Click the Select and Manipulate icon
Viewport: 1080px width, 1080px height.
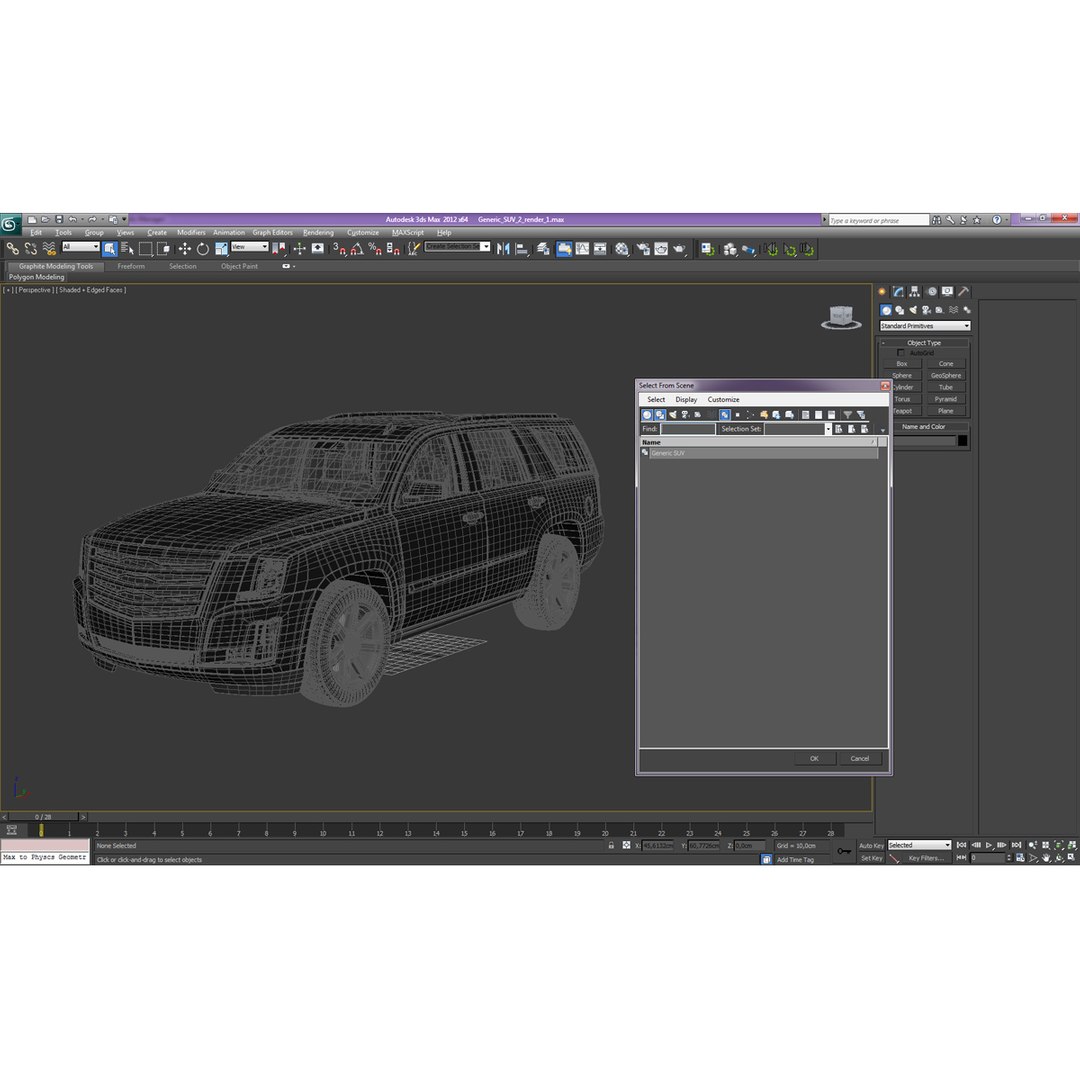[x=299, y=249]
